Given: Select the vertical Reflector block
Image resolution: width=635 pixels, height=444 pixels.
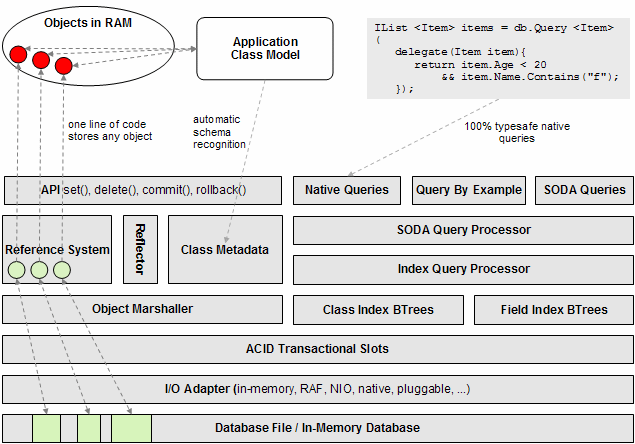Looking at the screenshot, I should [x=140, y=249].
